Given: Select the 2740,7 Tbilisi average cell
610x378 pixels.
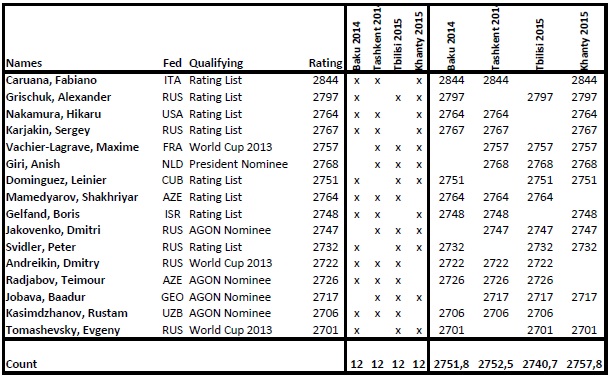Looking at the screenshot, I should (540, 364).
